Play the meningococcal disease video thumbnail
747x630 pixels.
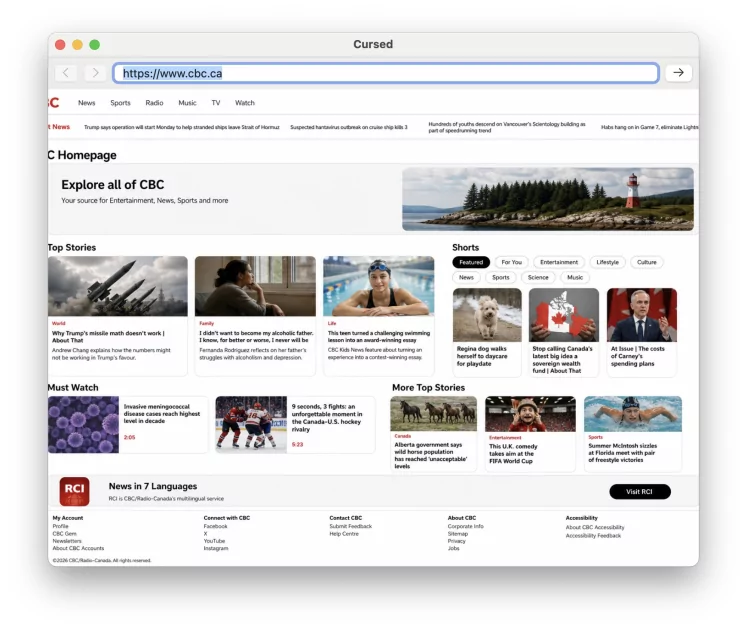[x=83, y=425]
